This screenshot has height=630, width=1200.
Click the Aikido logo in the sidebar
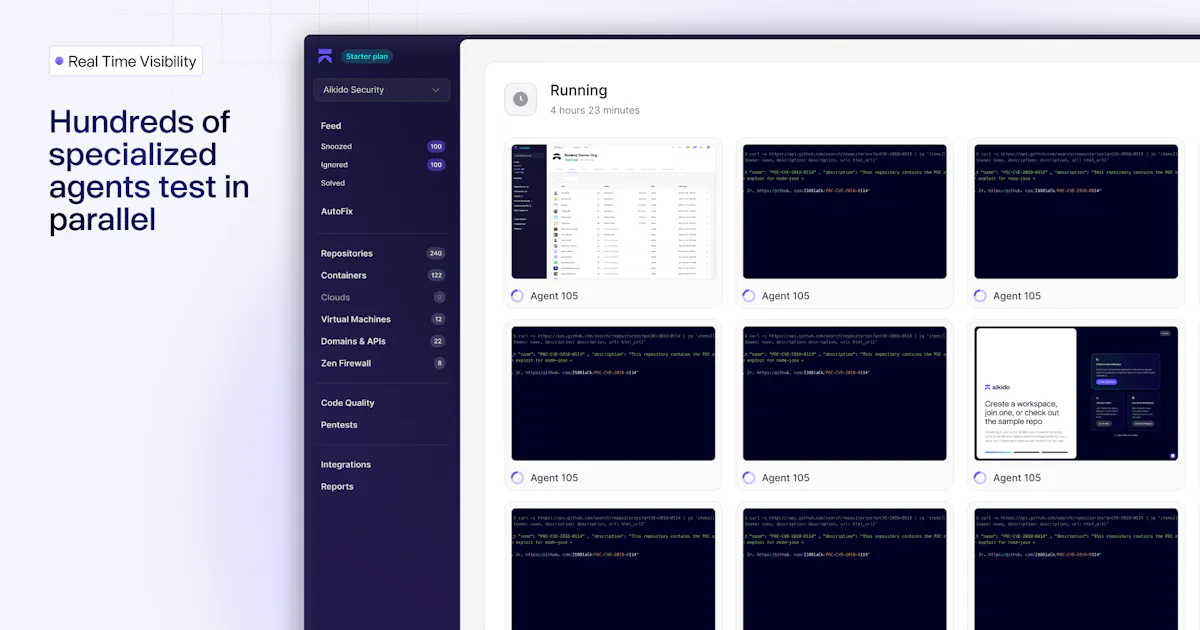325,56
